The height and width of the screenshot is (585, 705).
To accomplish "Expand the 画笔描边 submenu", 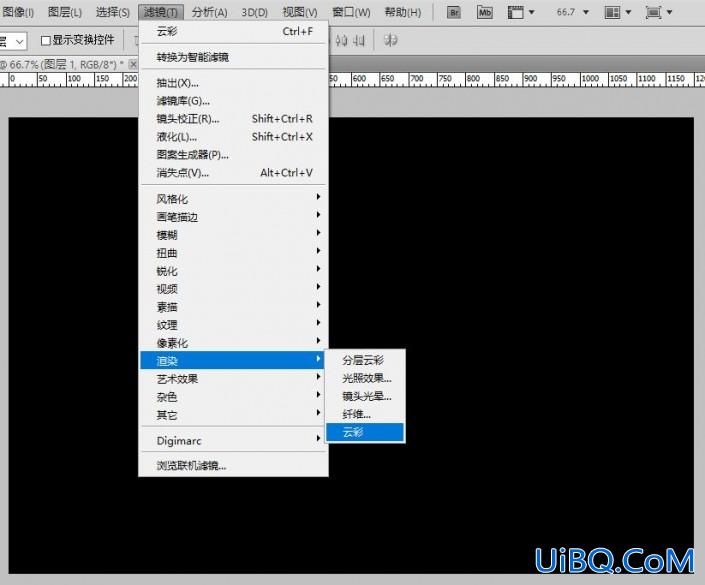I will coord(233,216).
